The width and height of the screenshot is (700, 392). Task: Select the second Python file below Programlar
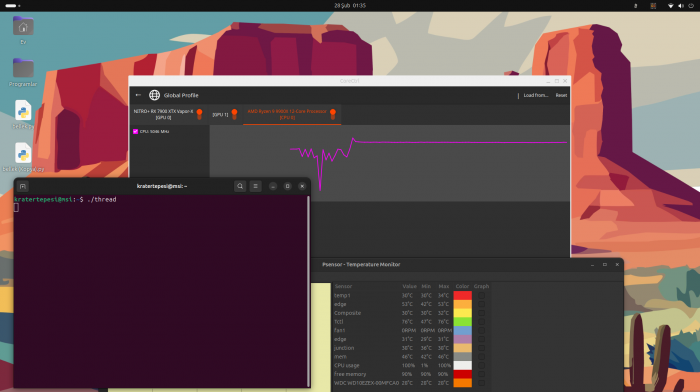click(x=23, y=153)
